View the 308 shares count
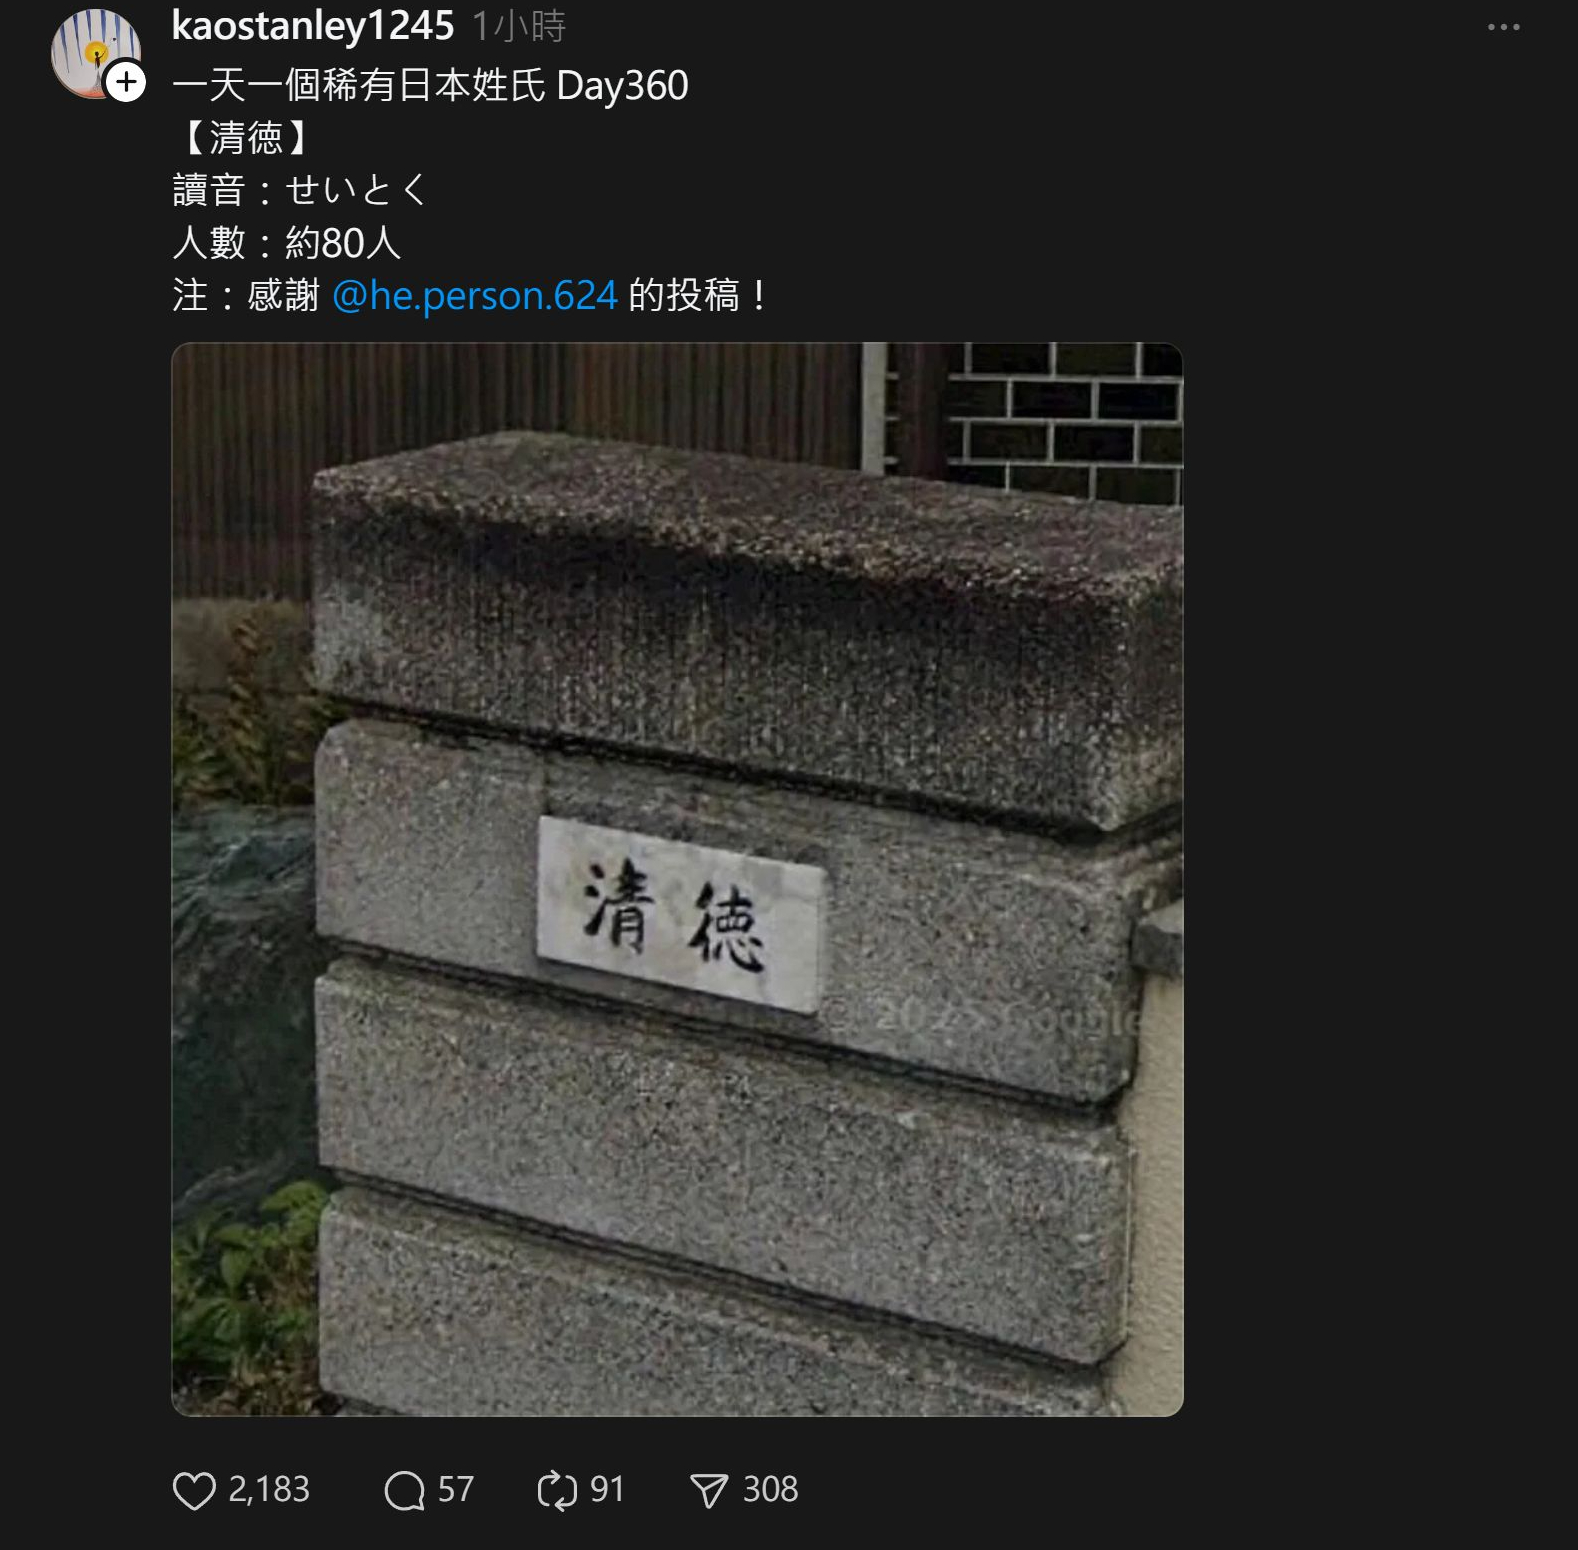Viewport: 1578px width, 1550px height. (x=771, y=1489)
